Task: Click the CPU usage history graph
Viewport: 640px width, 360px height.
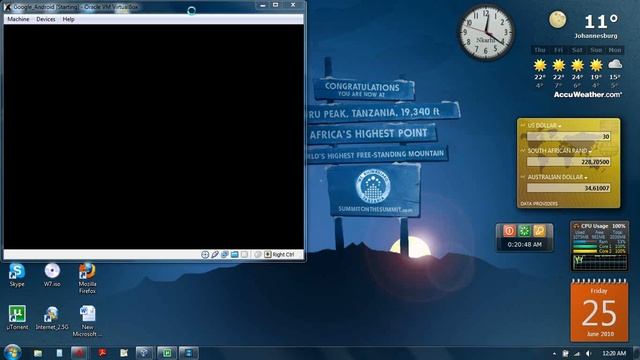Action: (600, 262)
